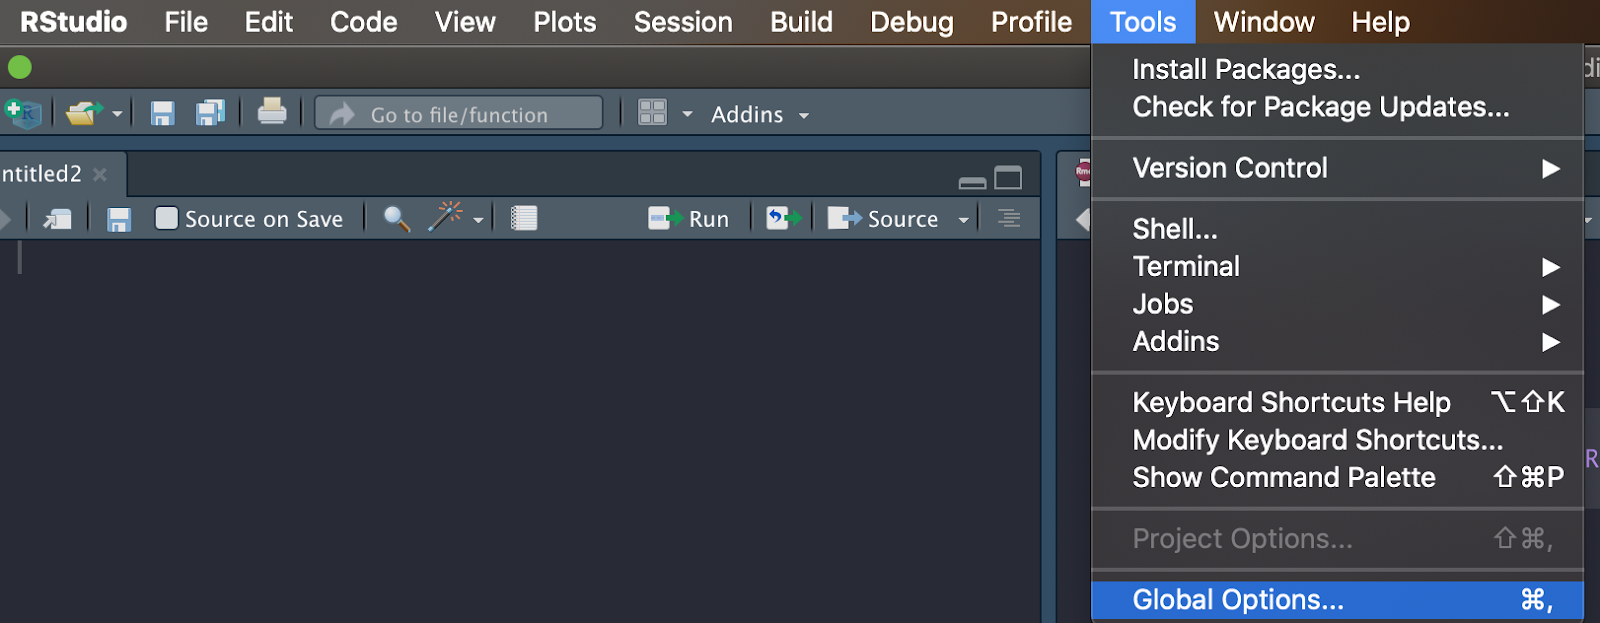Enable Source on Save checkbox
The height and width of the screenshot is (623, 1600).
pyautogui.click(x=167, y=218)
